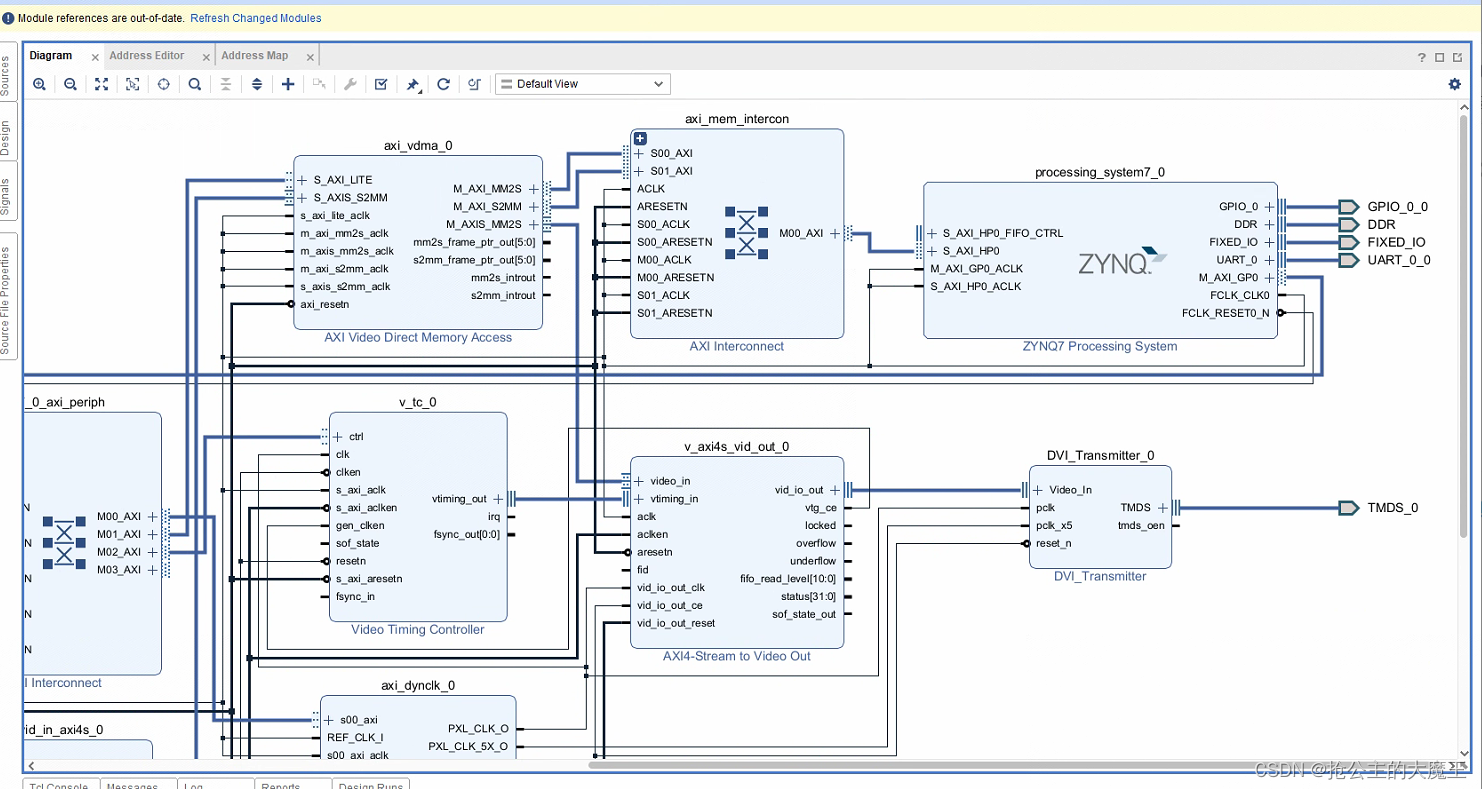Click the crossbar icon in axi_mem_intercon
This screenshot has height=789, width=1482.
pyautogui.click(x=746, y=232)
